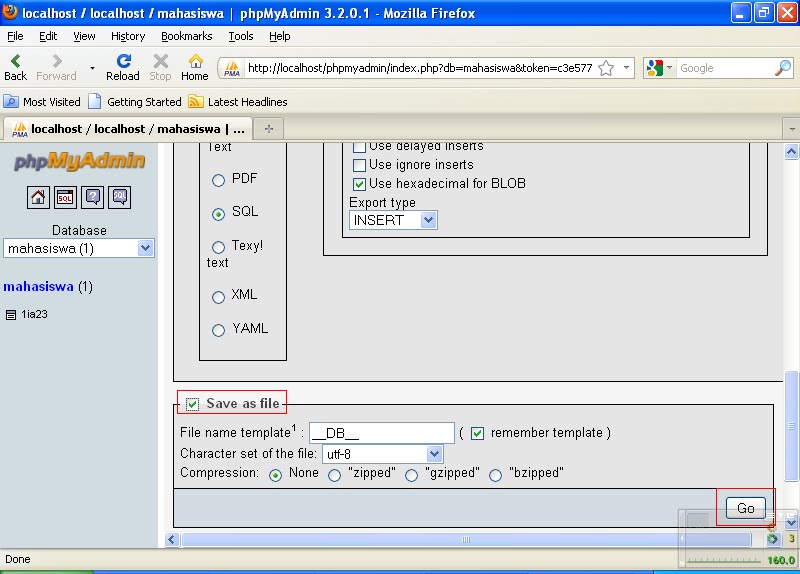Open the Most Visited bookmarks folder
Image resolution: width=800 pixels, height=574 pixels.
coord(42,102)
